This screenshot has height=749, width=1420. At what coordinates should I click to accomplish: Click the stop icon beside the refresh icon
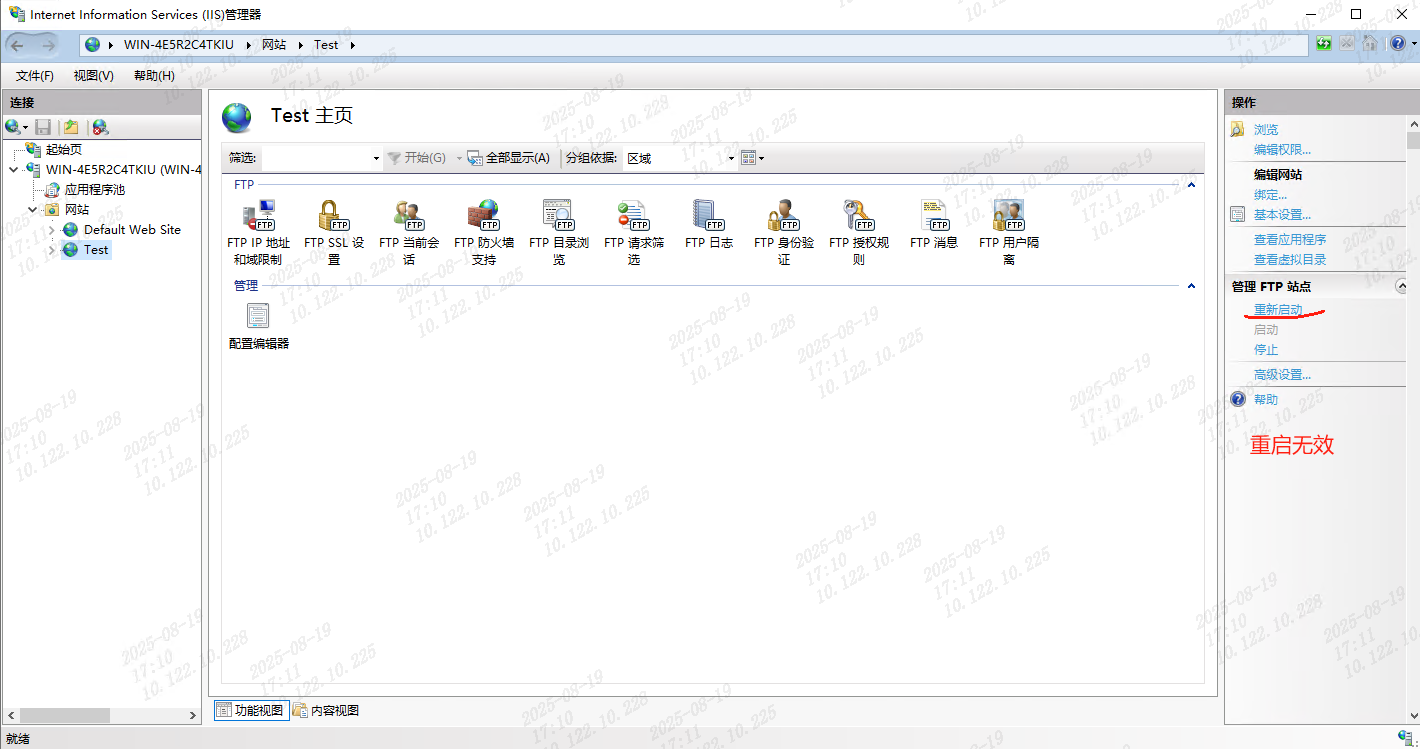pyautogui.click(x=1347, y=44)
